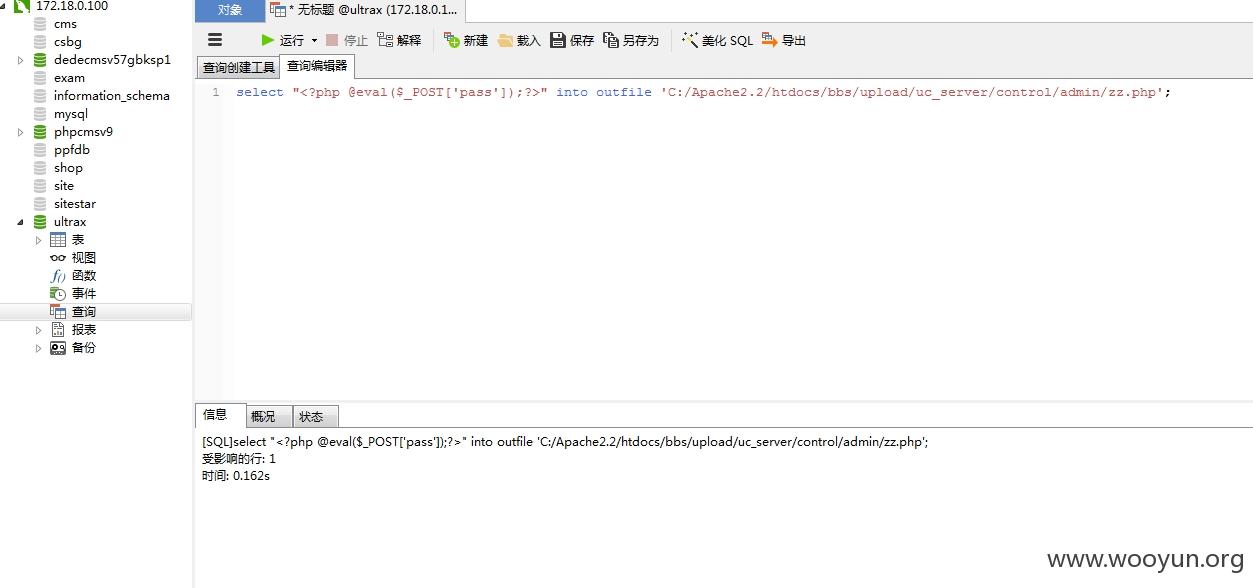Select the site database
This screenshot has width=1253, height=588.
click(x=64, y=186)
